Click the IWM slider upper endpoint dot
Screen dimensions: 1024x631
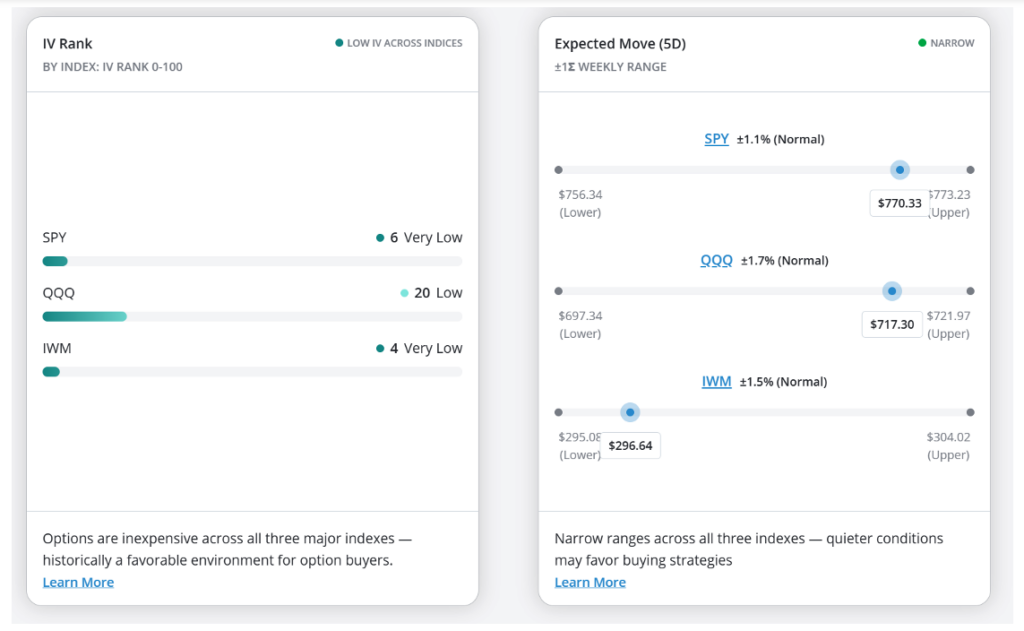970,412
